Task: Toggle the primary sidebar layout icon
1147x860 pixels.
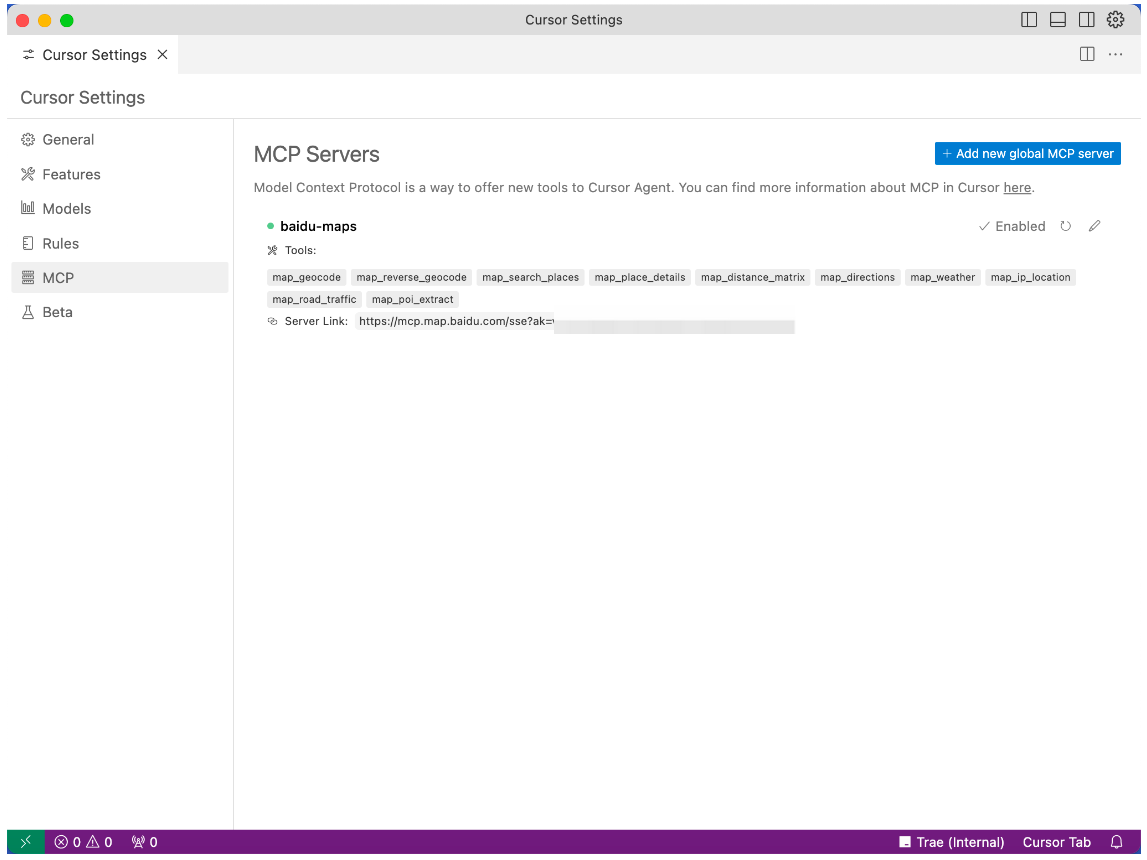Action: (1029, 20)
